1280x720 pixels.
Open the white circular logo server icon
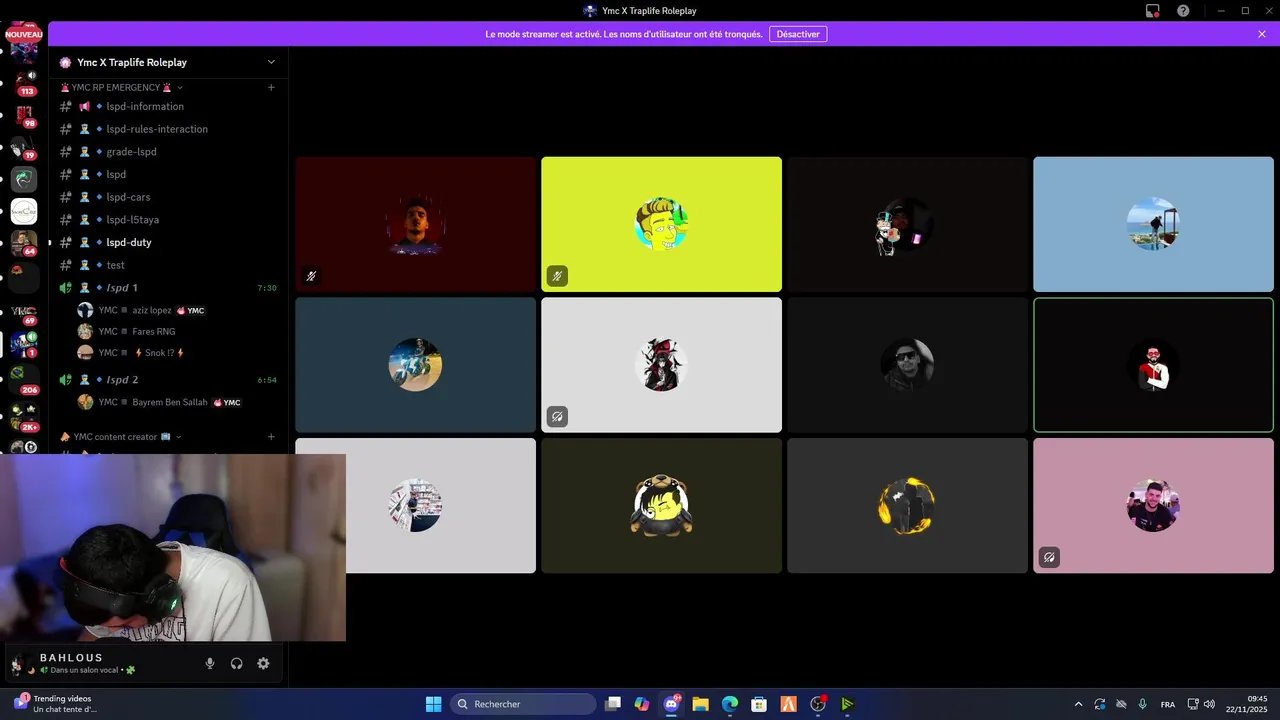(x=24, y=212)
